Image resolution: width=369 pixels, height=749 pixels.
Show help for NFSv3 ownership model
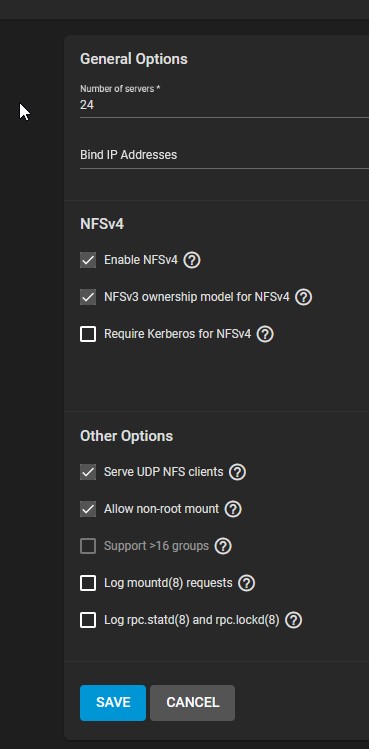[x=304, y=297]
